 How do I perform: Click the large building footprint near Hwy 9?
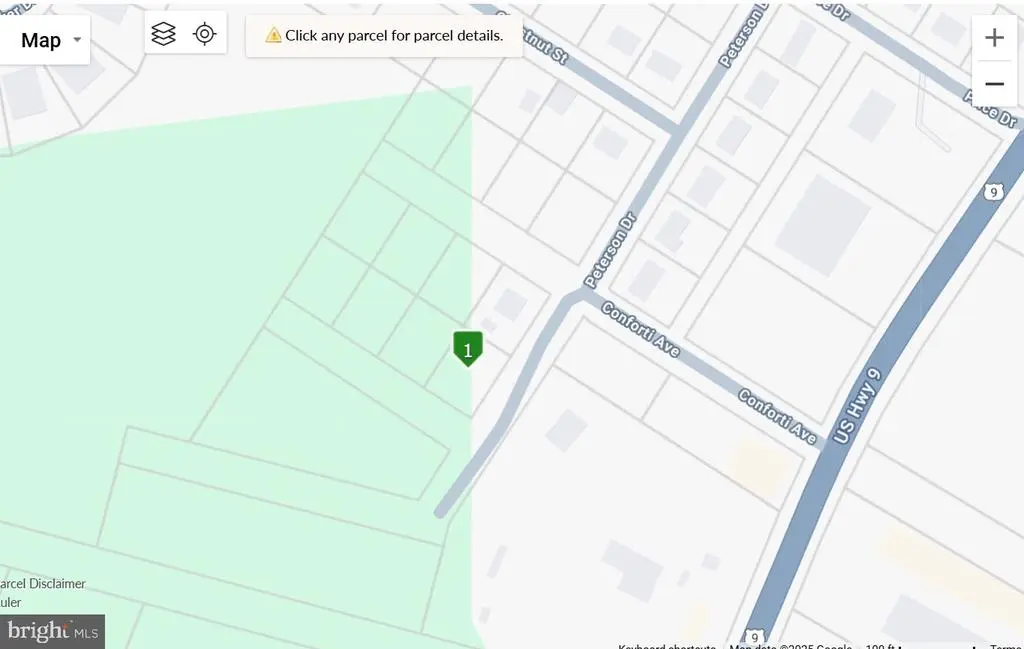(x=823, y=225)
